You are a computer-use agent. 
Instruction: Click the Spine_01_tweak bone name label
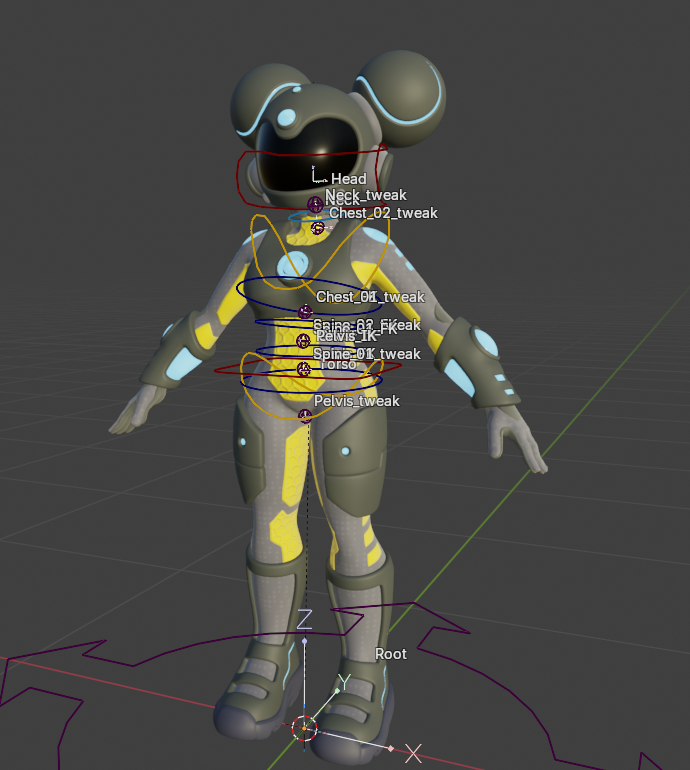(366, 354)
